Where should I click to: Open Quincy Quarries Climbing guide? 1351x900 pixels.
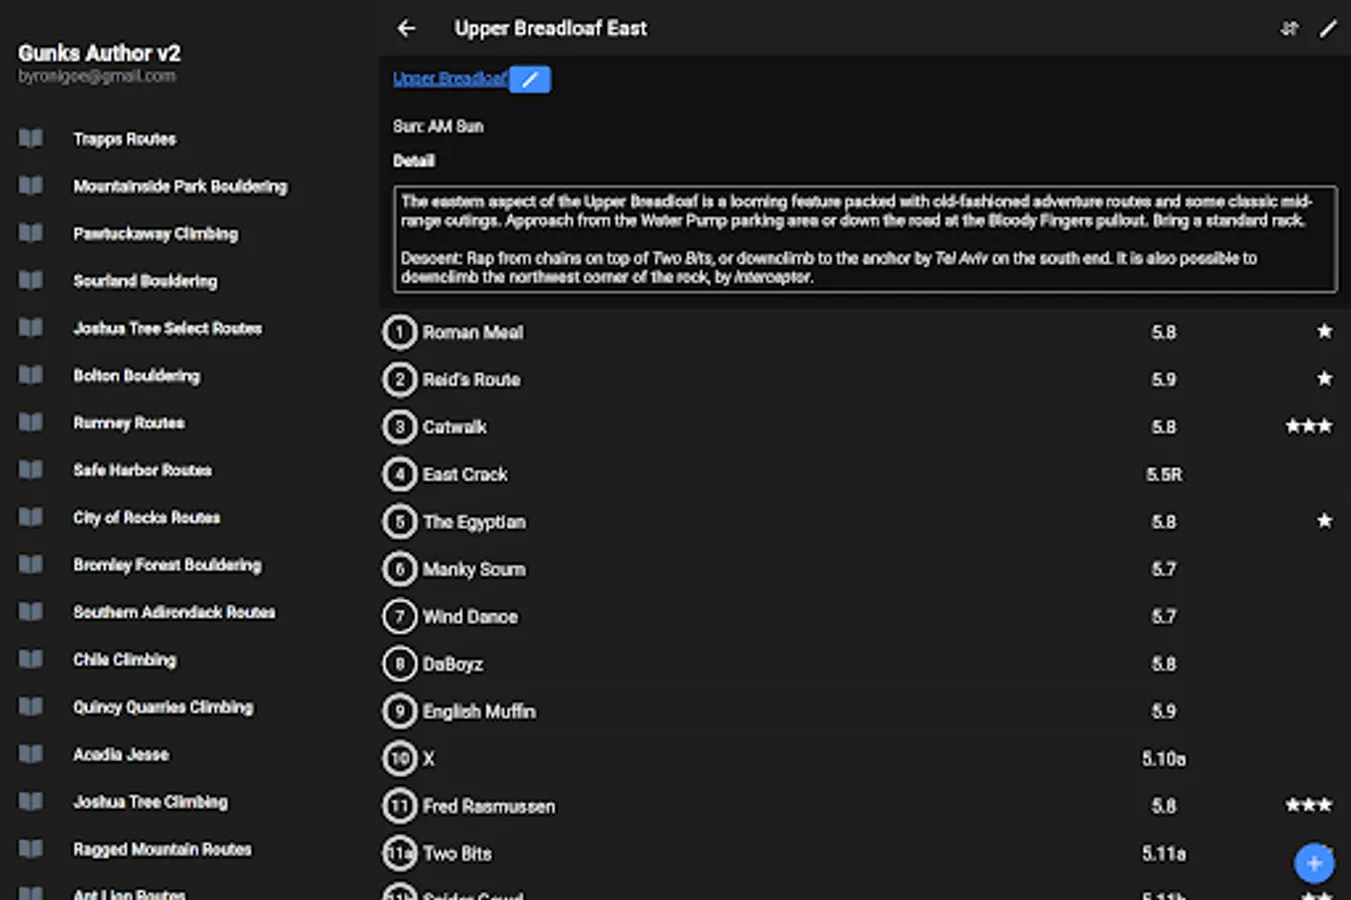(x=163, y=707)
